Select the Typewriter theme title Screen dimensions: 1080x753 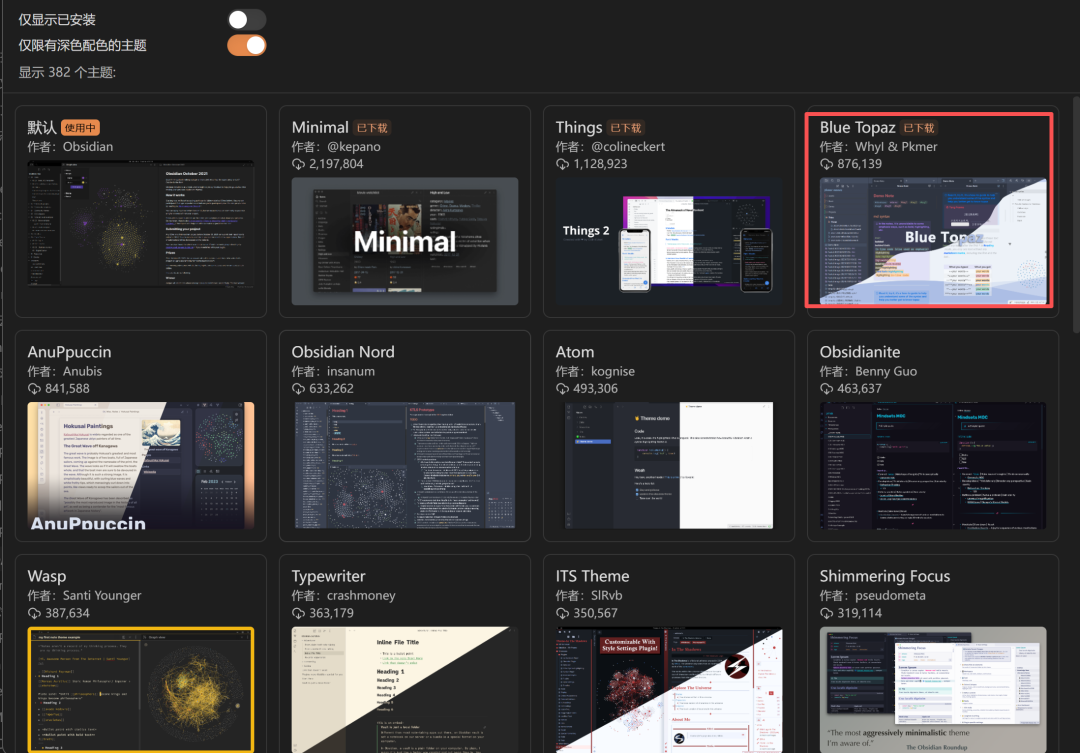[329, 577]
